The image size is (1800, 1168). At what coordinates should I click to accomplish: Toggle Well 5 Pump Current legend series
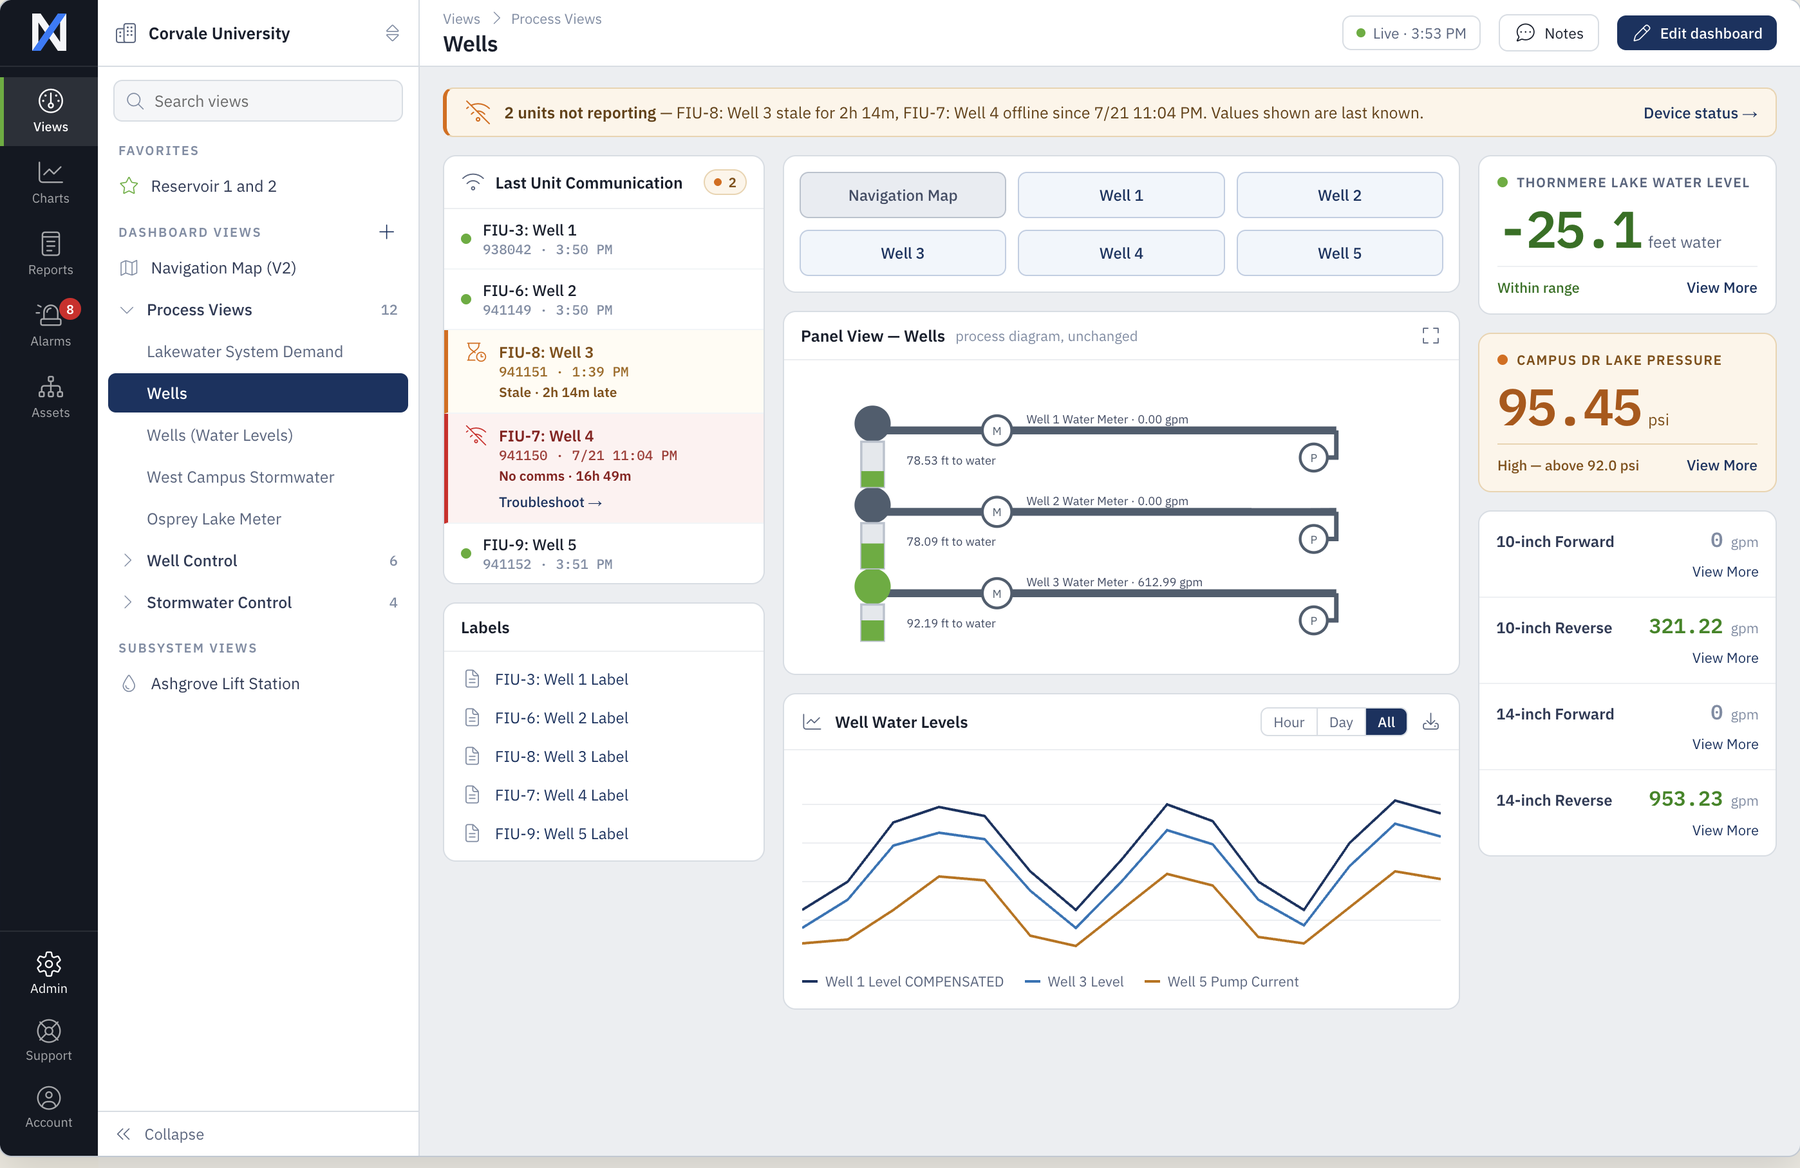[x=1221, y=982]
